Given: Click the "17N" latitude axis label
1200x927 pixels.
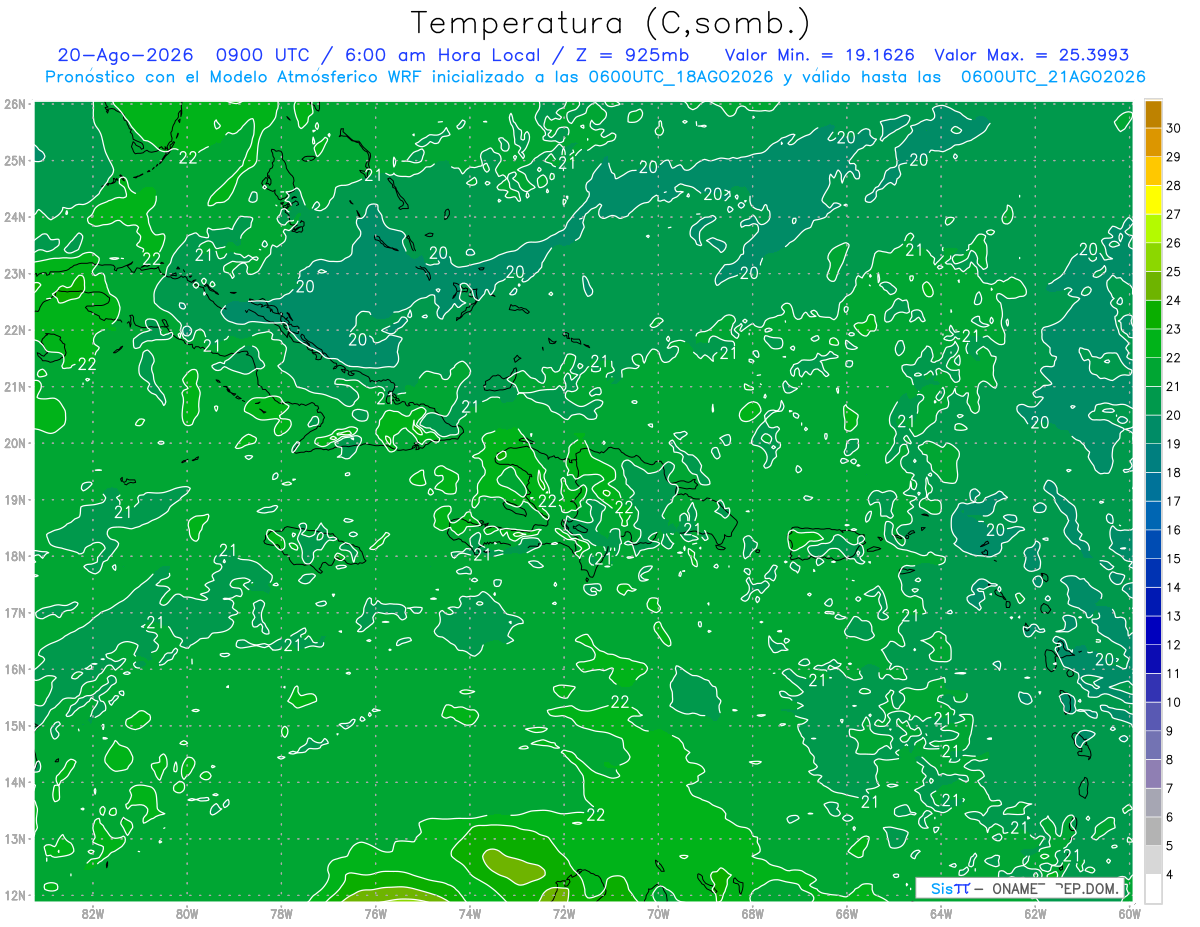Looking at the screenshot, I should [x=14, y=612].
